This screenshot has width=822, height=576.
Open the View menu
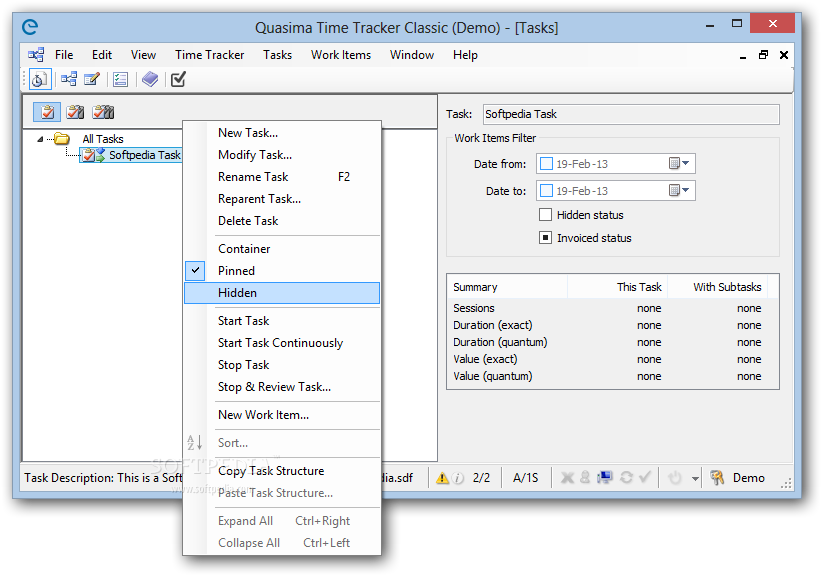pyautogui.click(x=143, y=55)
